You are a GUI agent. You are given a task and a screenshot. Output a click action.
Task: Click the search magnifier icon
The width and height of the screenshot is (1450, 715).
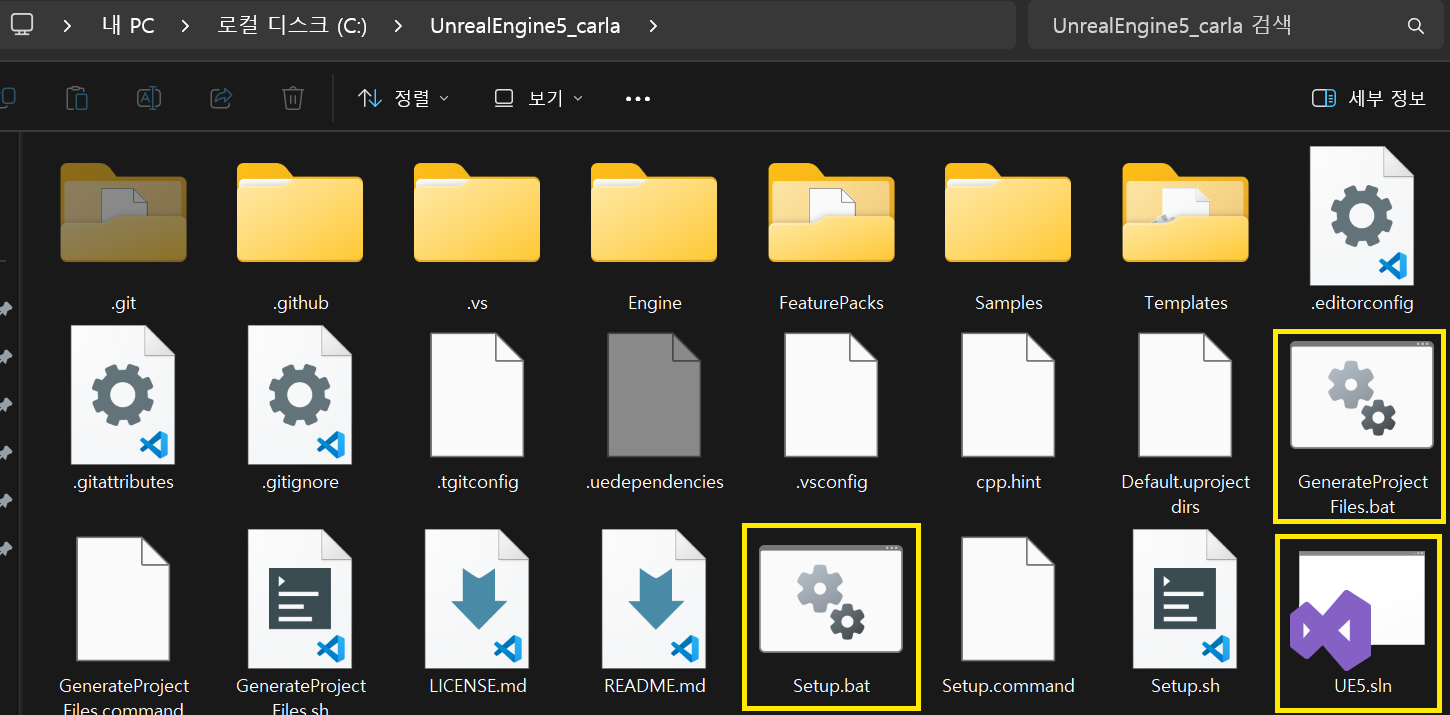[1415, 26]
